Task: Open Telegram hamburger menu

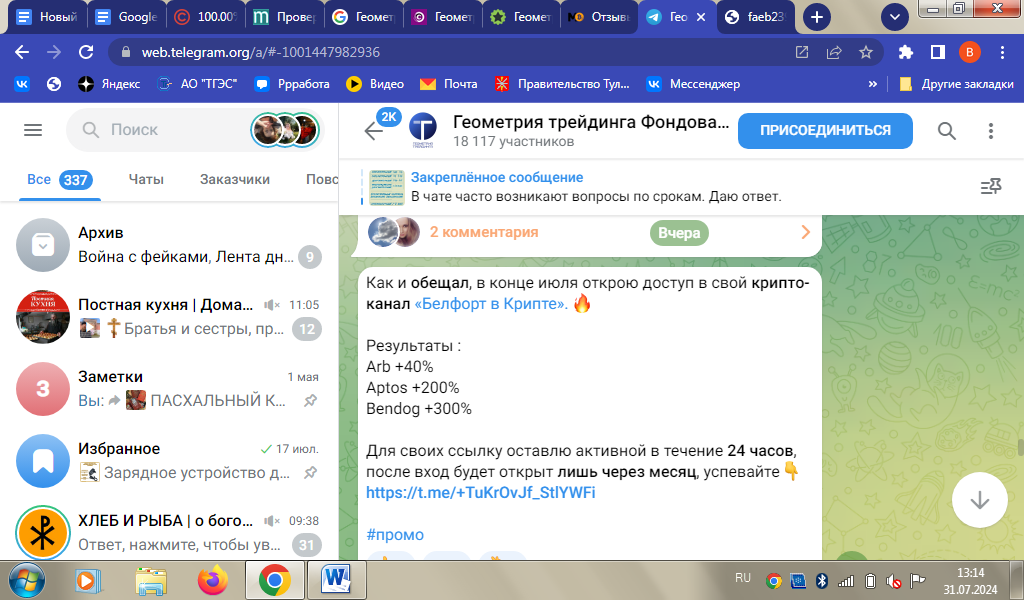Action: (x=33, y=130)
